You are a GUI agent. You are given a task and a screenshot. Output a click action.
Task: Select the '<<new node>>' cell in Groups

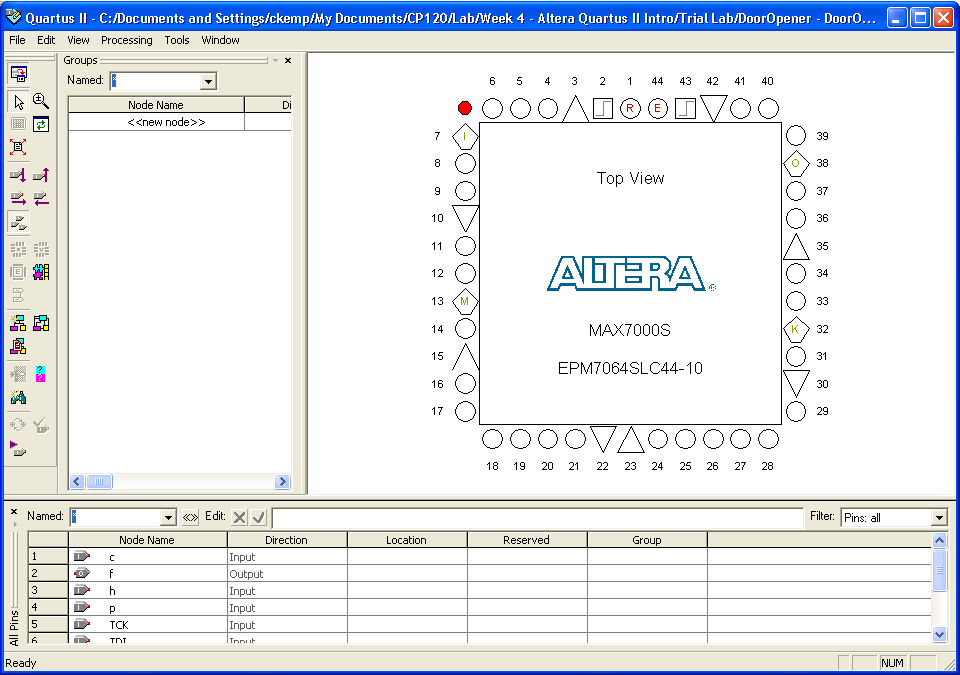tap(156, 122)
